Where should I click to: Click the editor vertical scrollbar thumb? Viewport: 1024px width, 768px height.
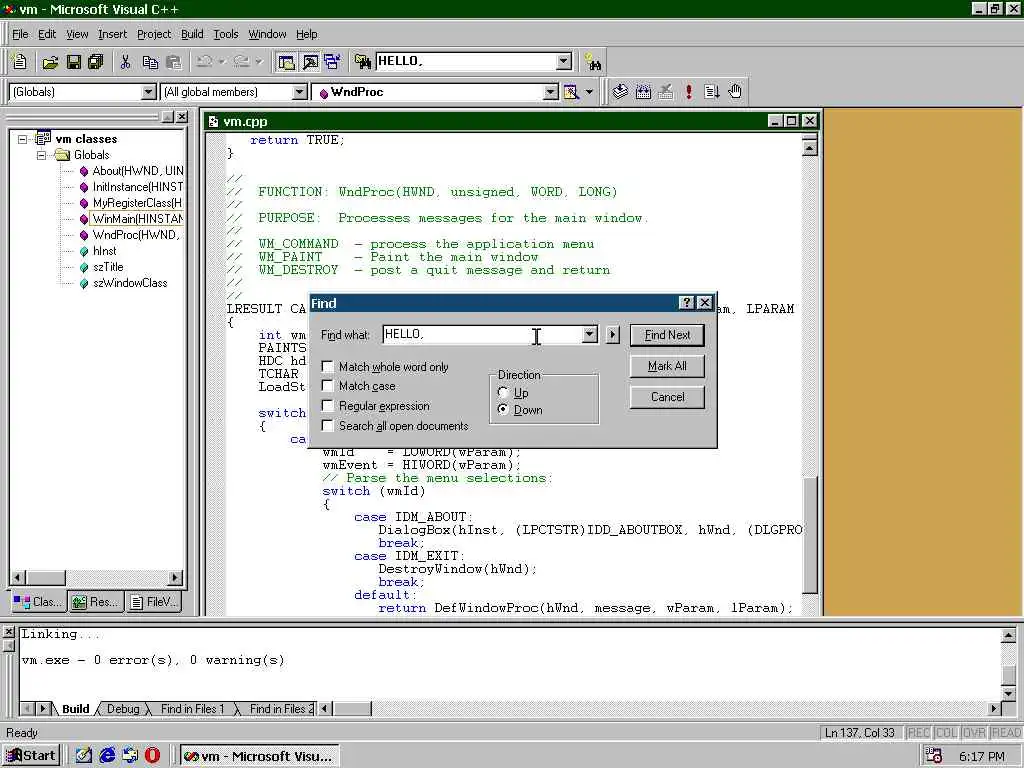click(x=810, y=535)
